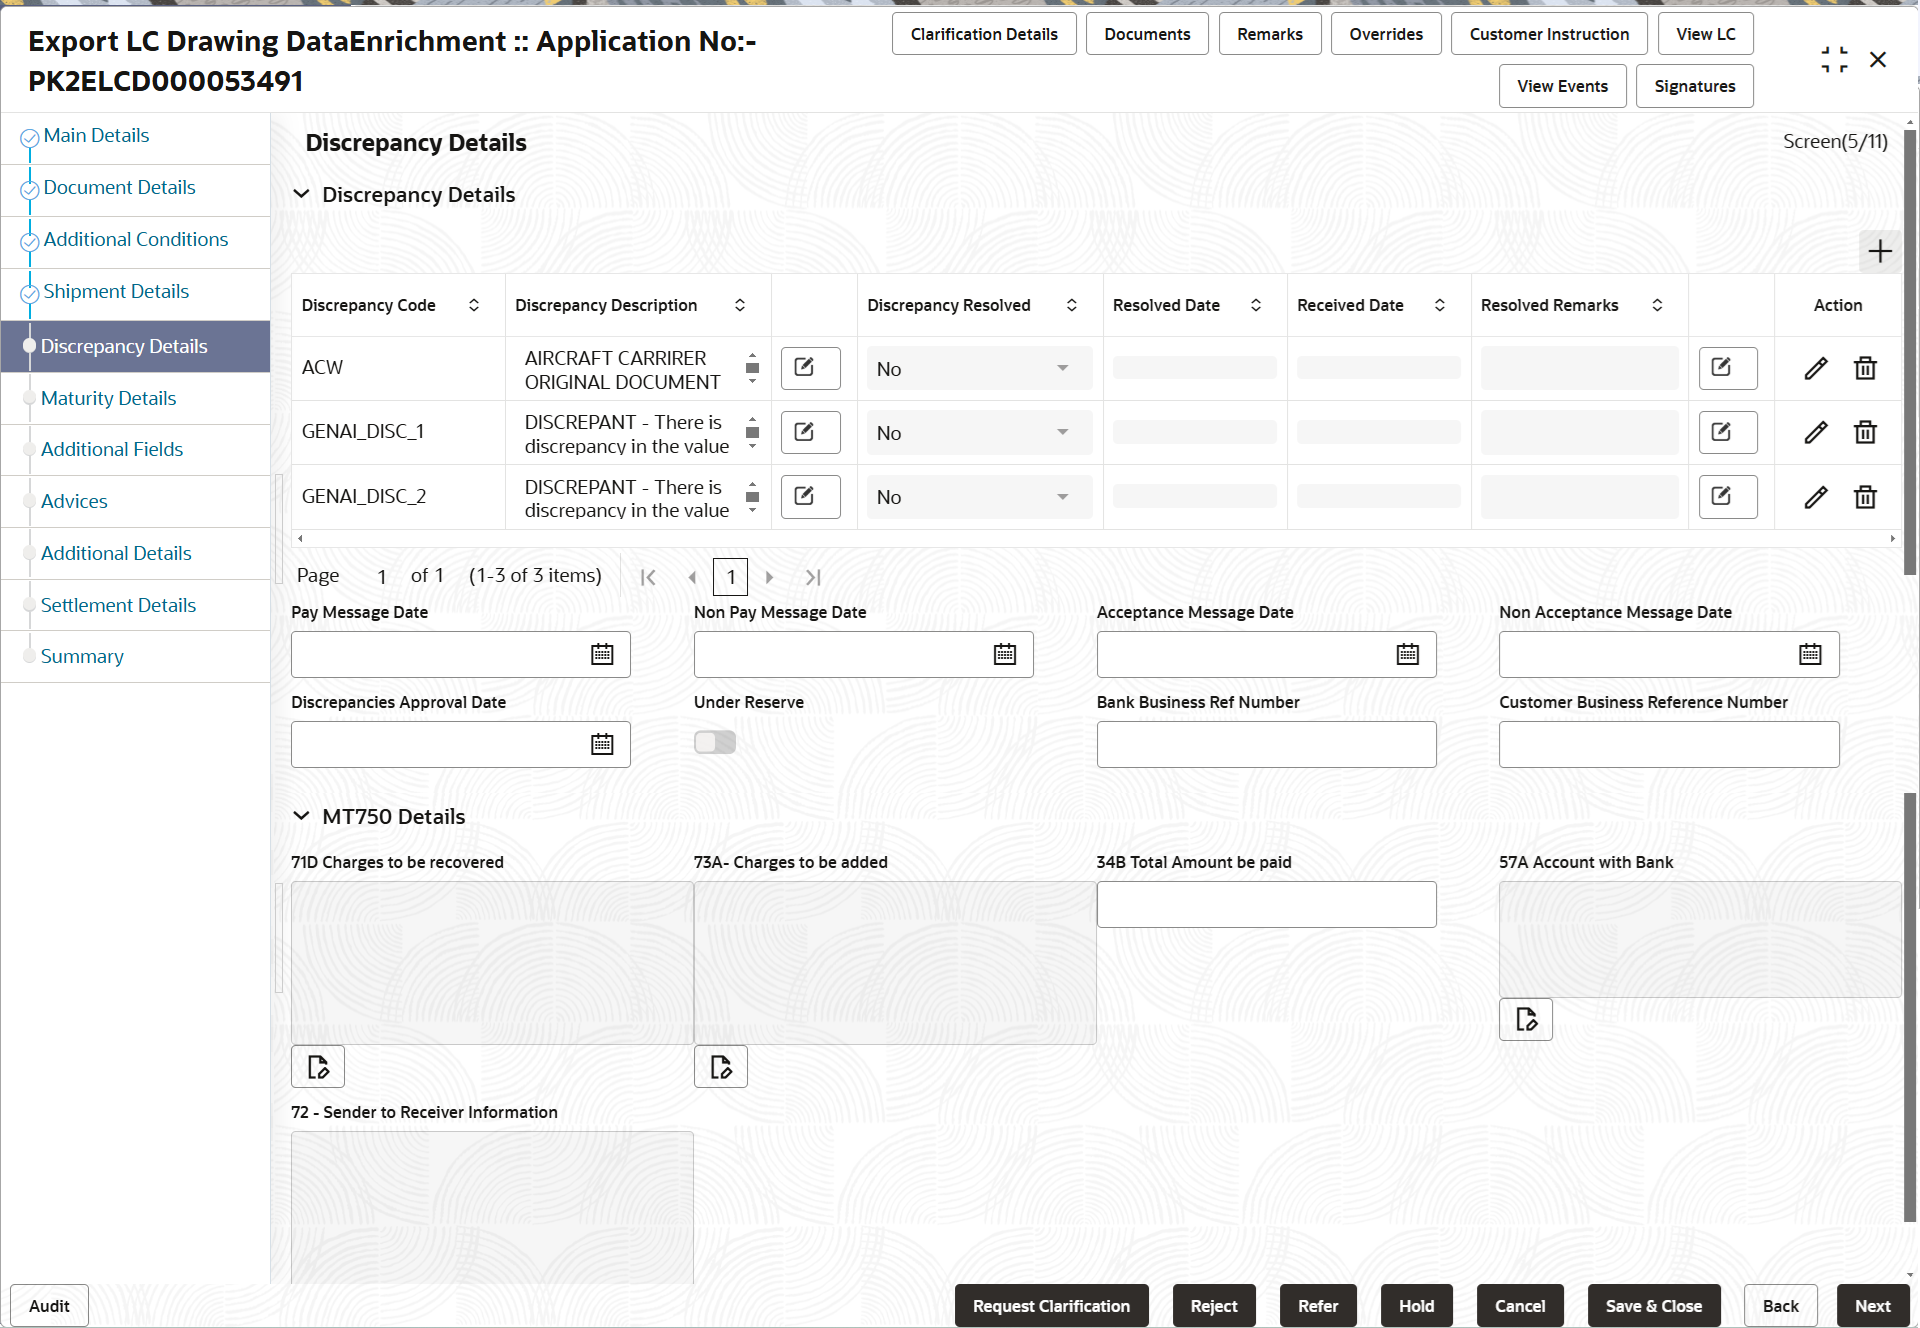Open Acceptance Message Date calendar picker

(x=1408, y=654)
